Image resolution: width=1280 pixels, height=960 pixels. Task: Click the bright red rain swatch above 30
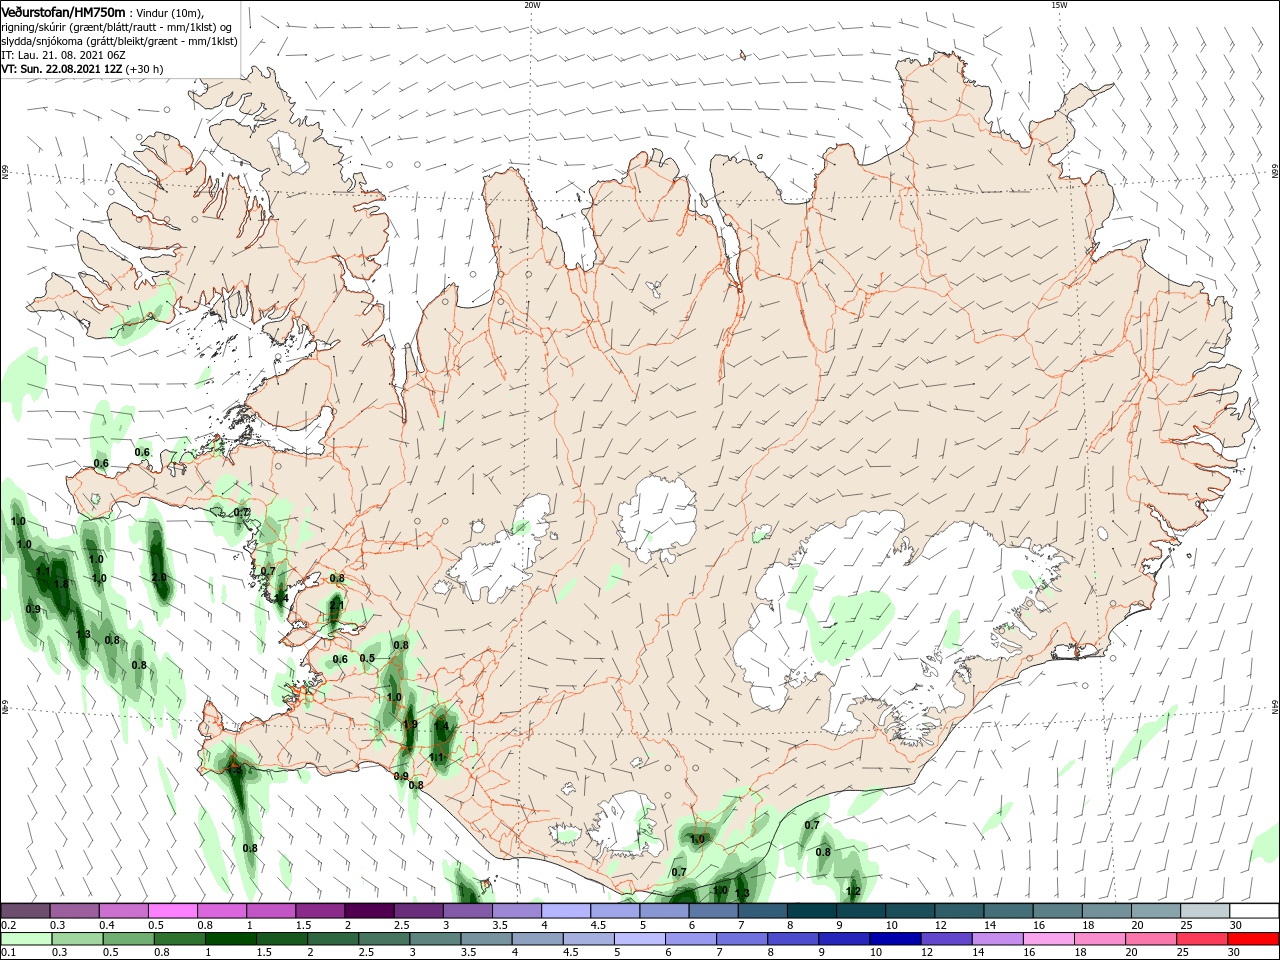point(1254,939)
